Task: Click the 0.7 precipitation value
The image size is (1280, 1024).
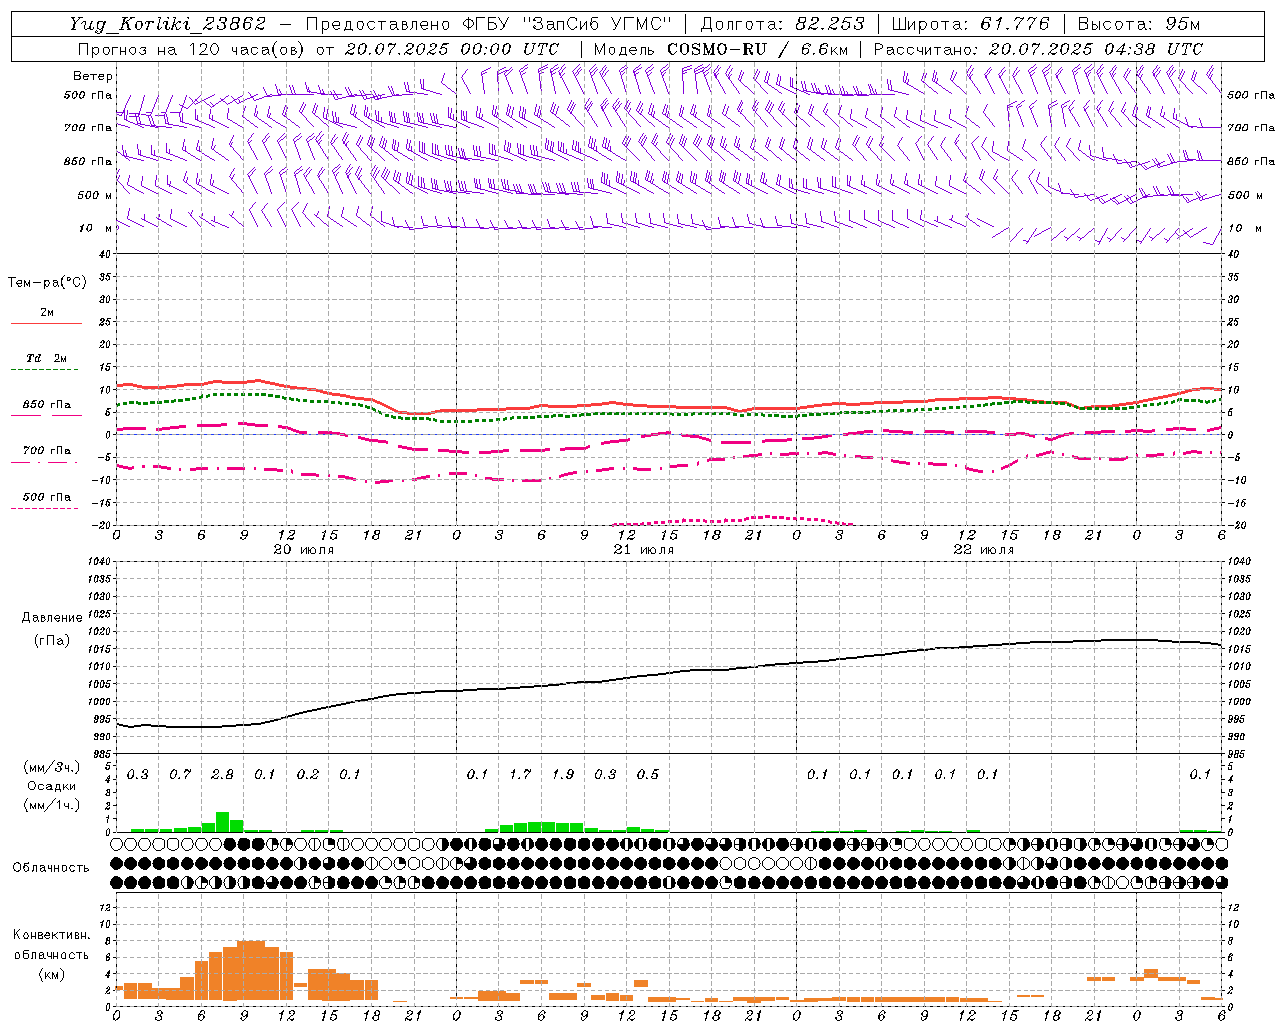Action: (180, 775)
